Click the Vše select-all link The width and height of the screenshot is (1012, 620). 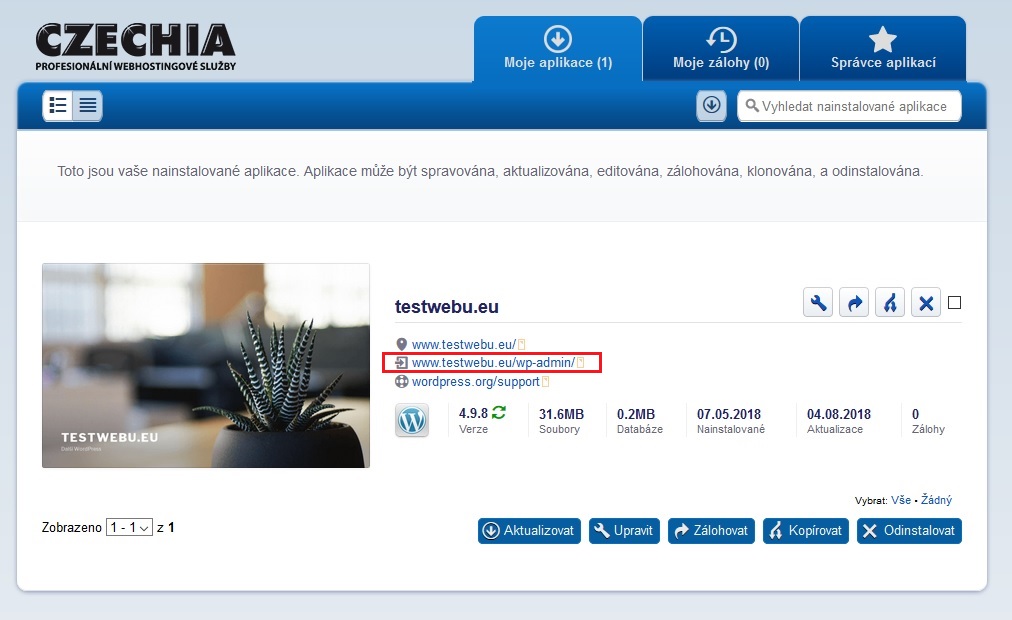(x=901, y=500)
